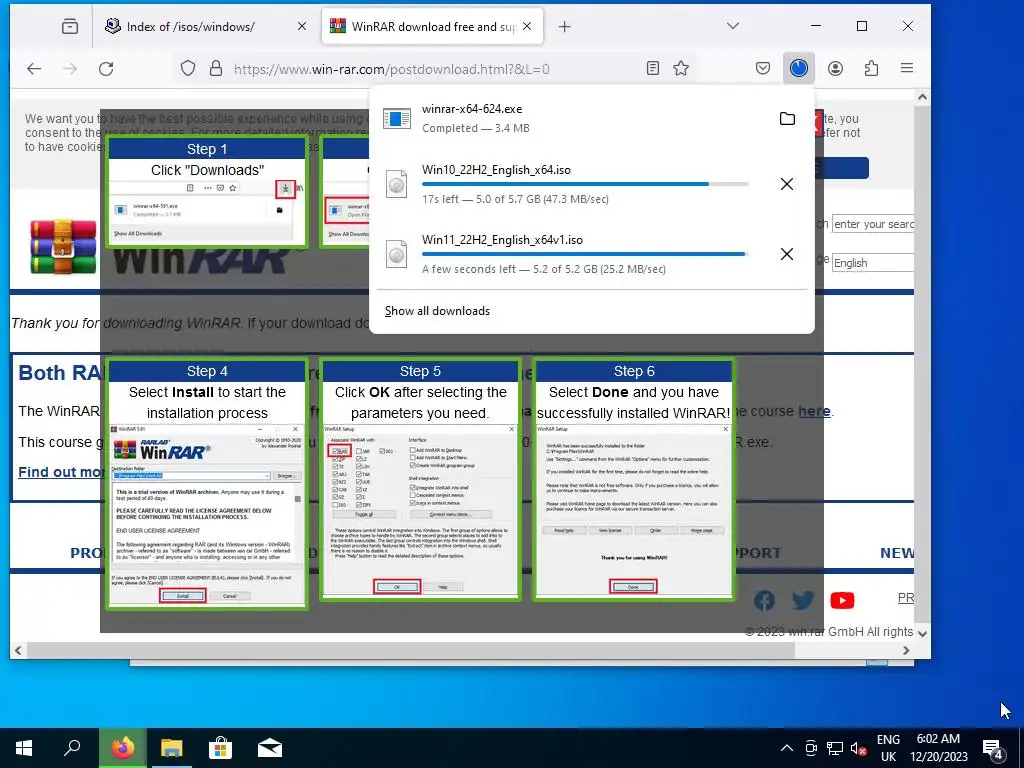Open the Windows Start menu
The height and width of the screenshot is (768, 1024).
tap(24, 748)
